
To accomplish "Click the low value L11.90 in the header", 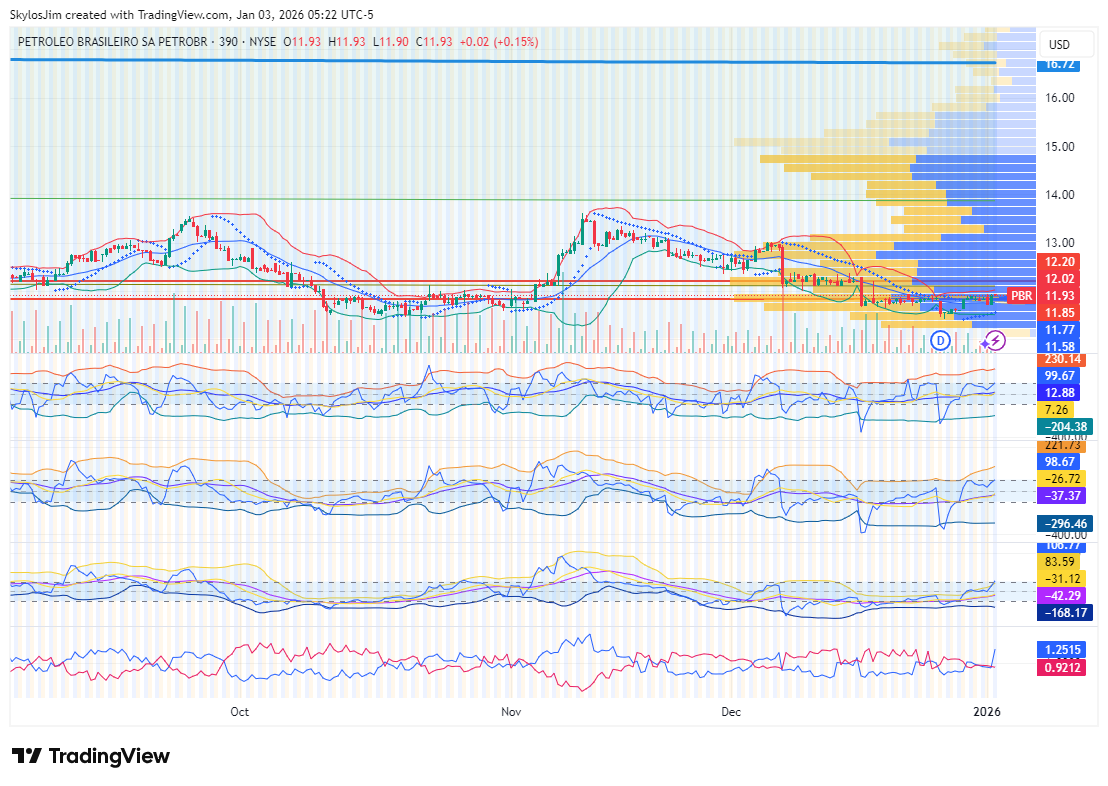I will [x=391, y=42].
